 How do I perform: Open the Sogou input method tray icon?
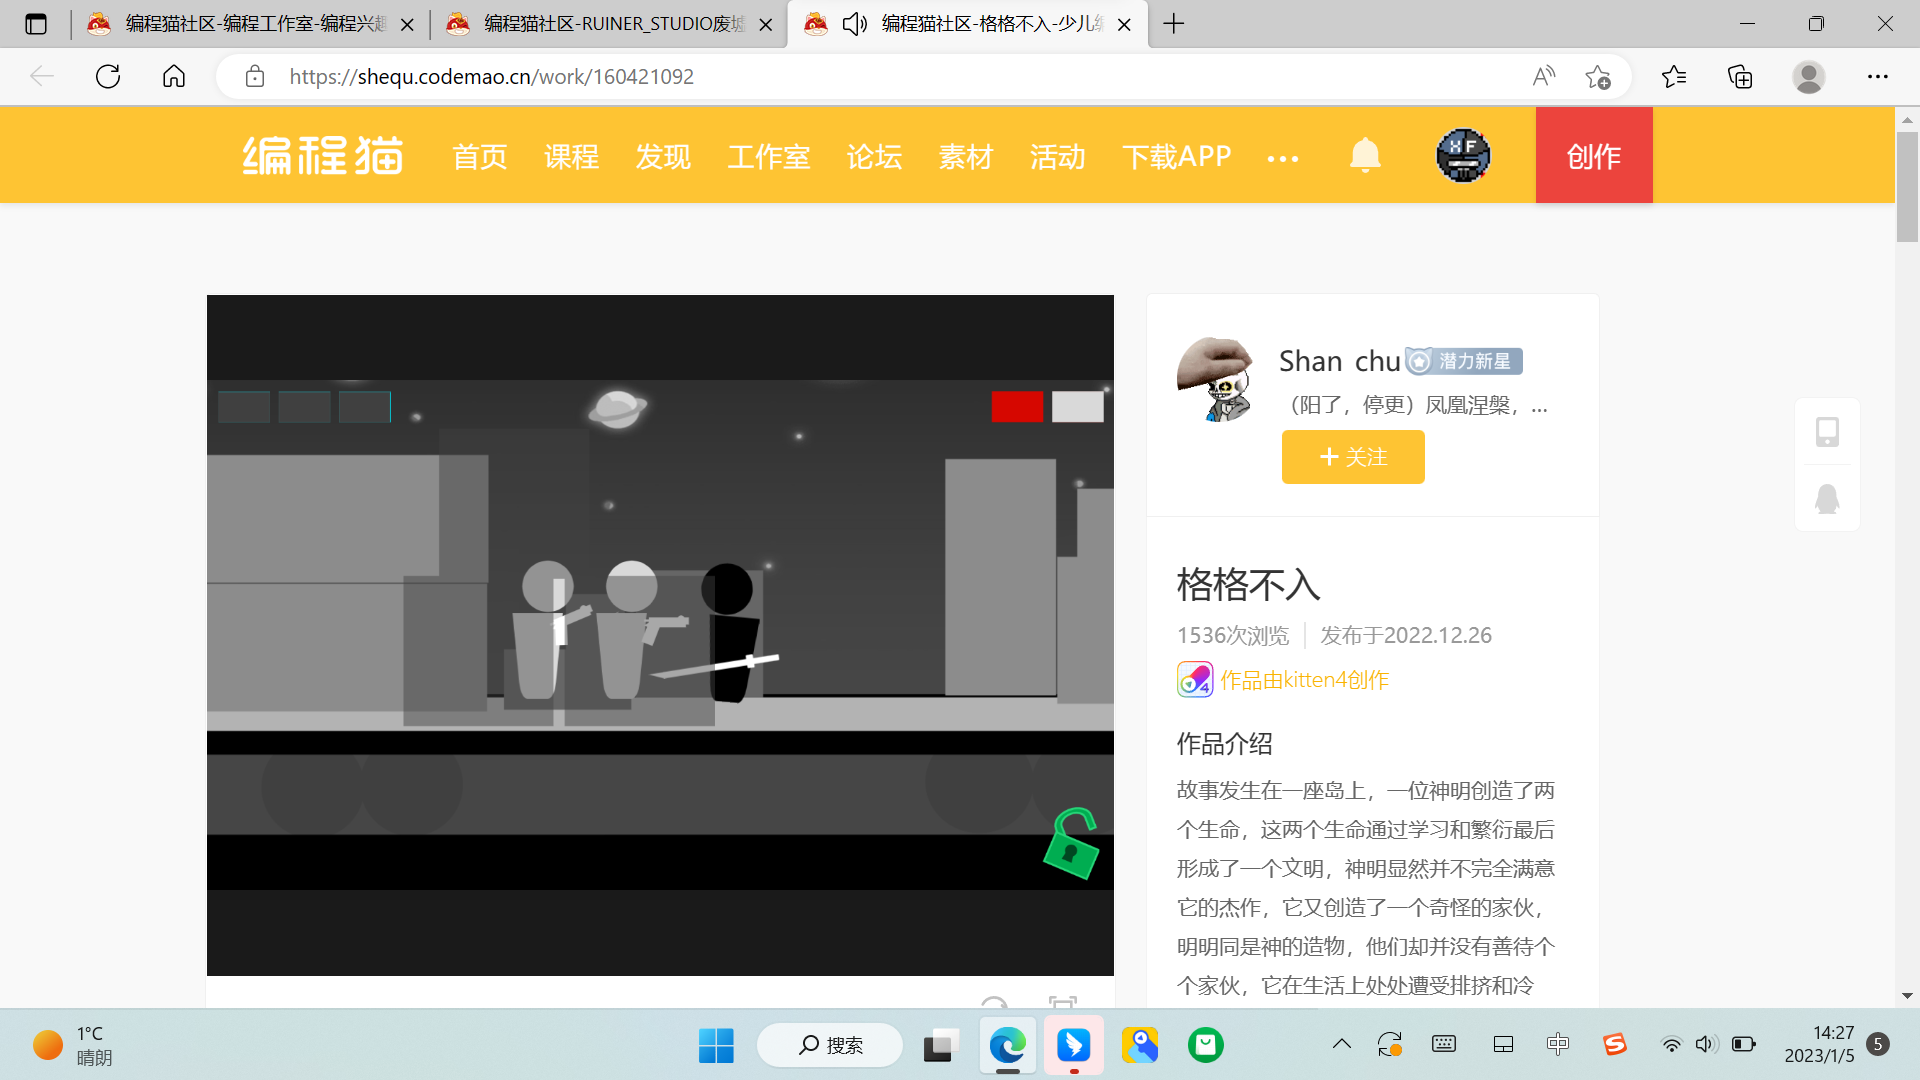pos(1615,1044)
